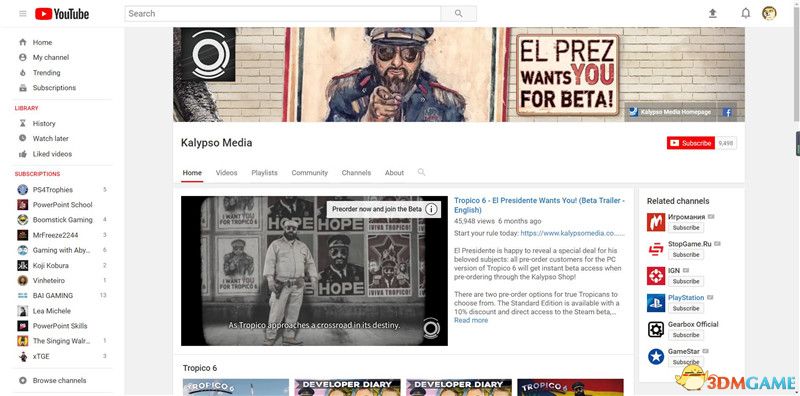Click the info card icon on video
Screen dimensions: 800x396
(x=431, y=209)
